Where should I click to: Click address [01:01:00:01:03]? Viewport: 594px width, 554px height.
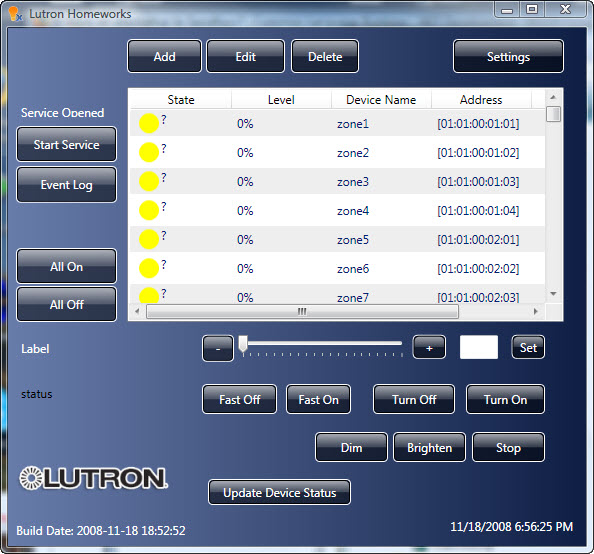[x=478, y=182]
